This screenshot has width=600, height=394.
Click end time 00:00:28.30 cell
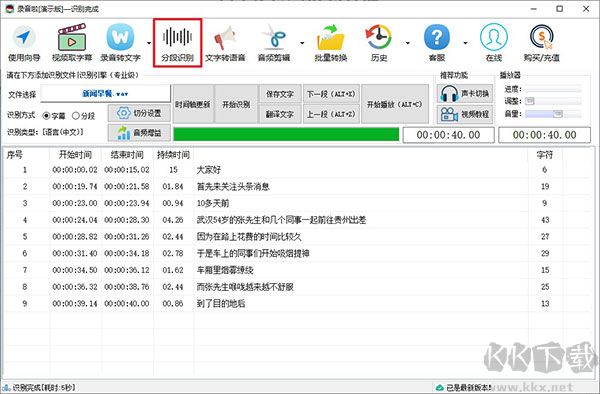click(127, 220)
